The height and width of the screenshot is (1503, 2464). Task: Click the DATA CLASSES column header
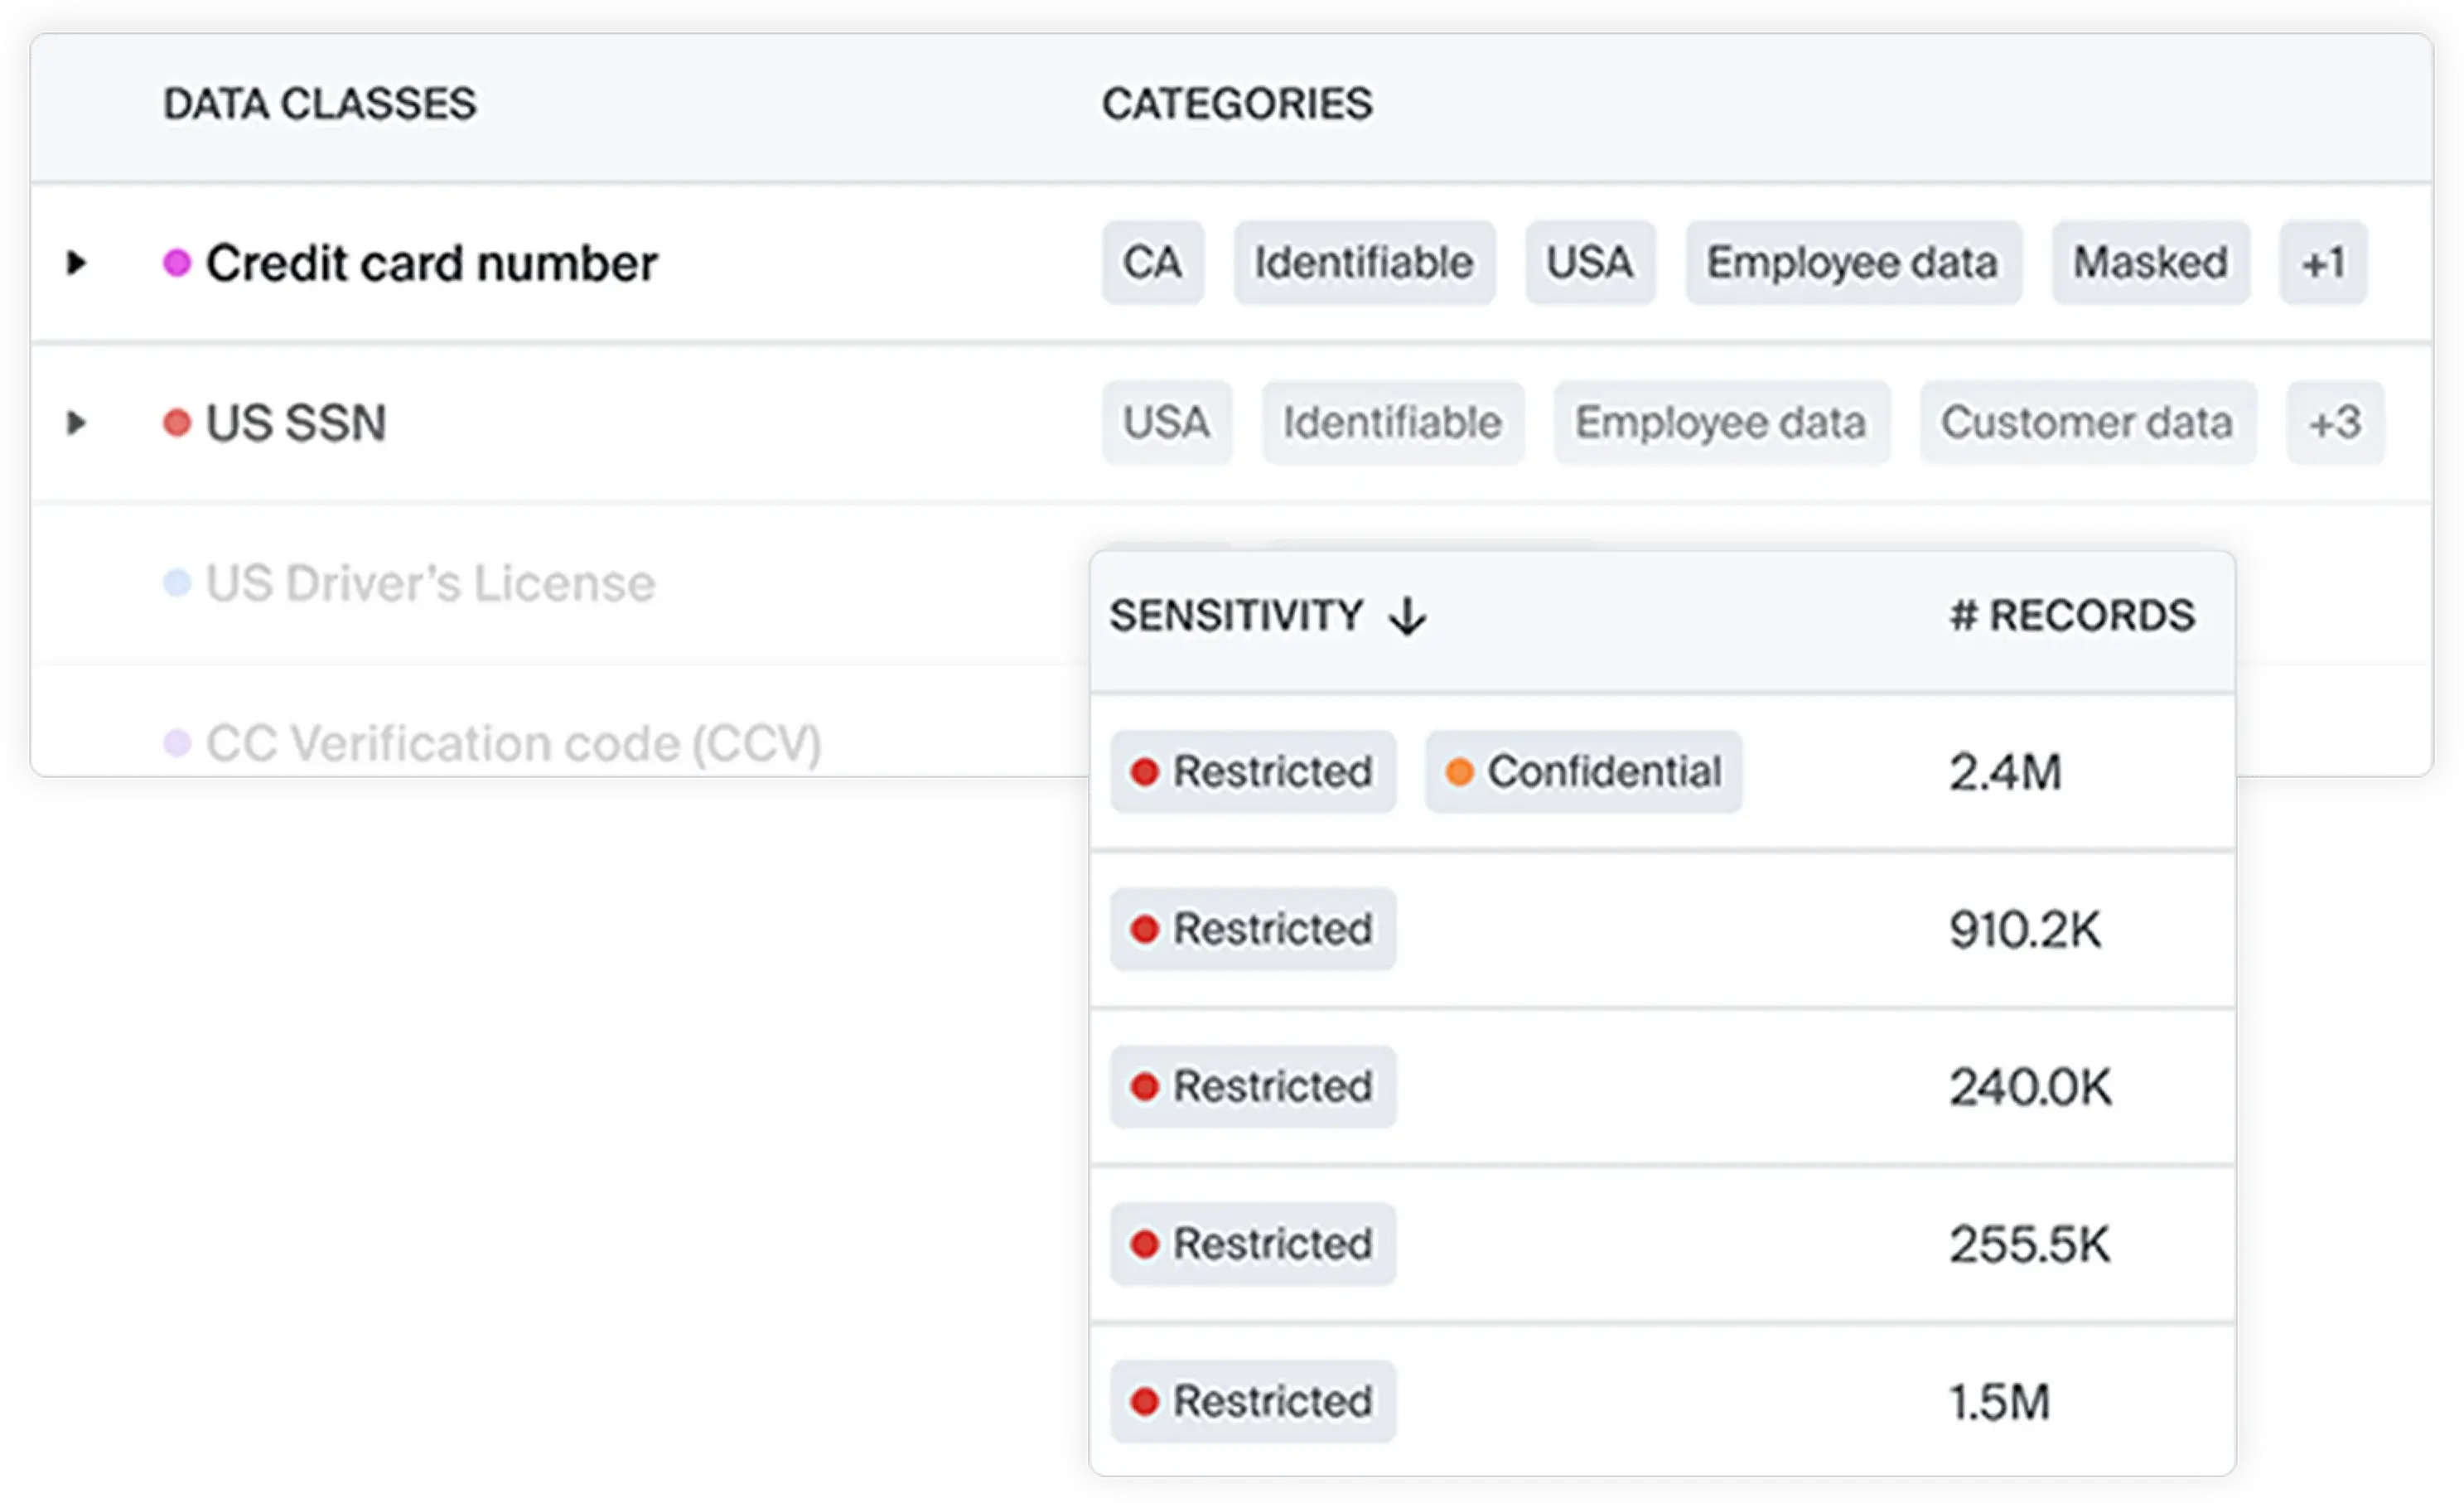(319, 104)
